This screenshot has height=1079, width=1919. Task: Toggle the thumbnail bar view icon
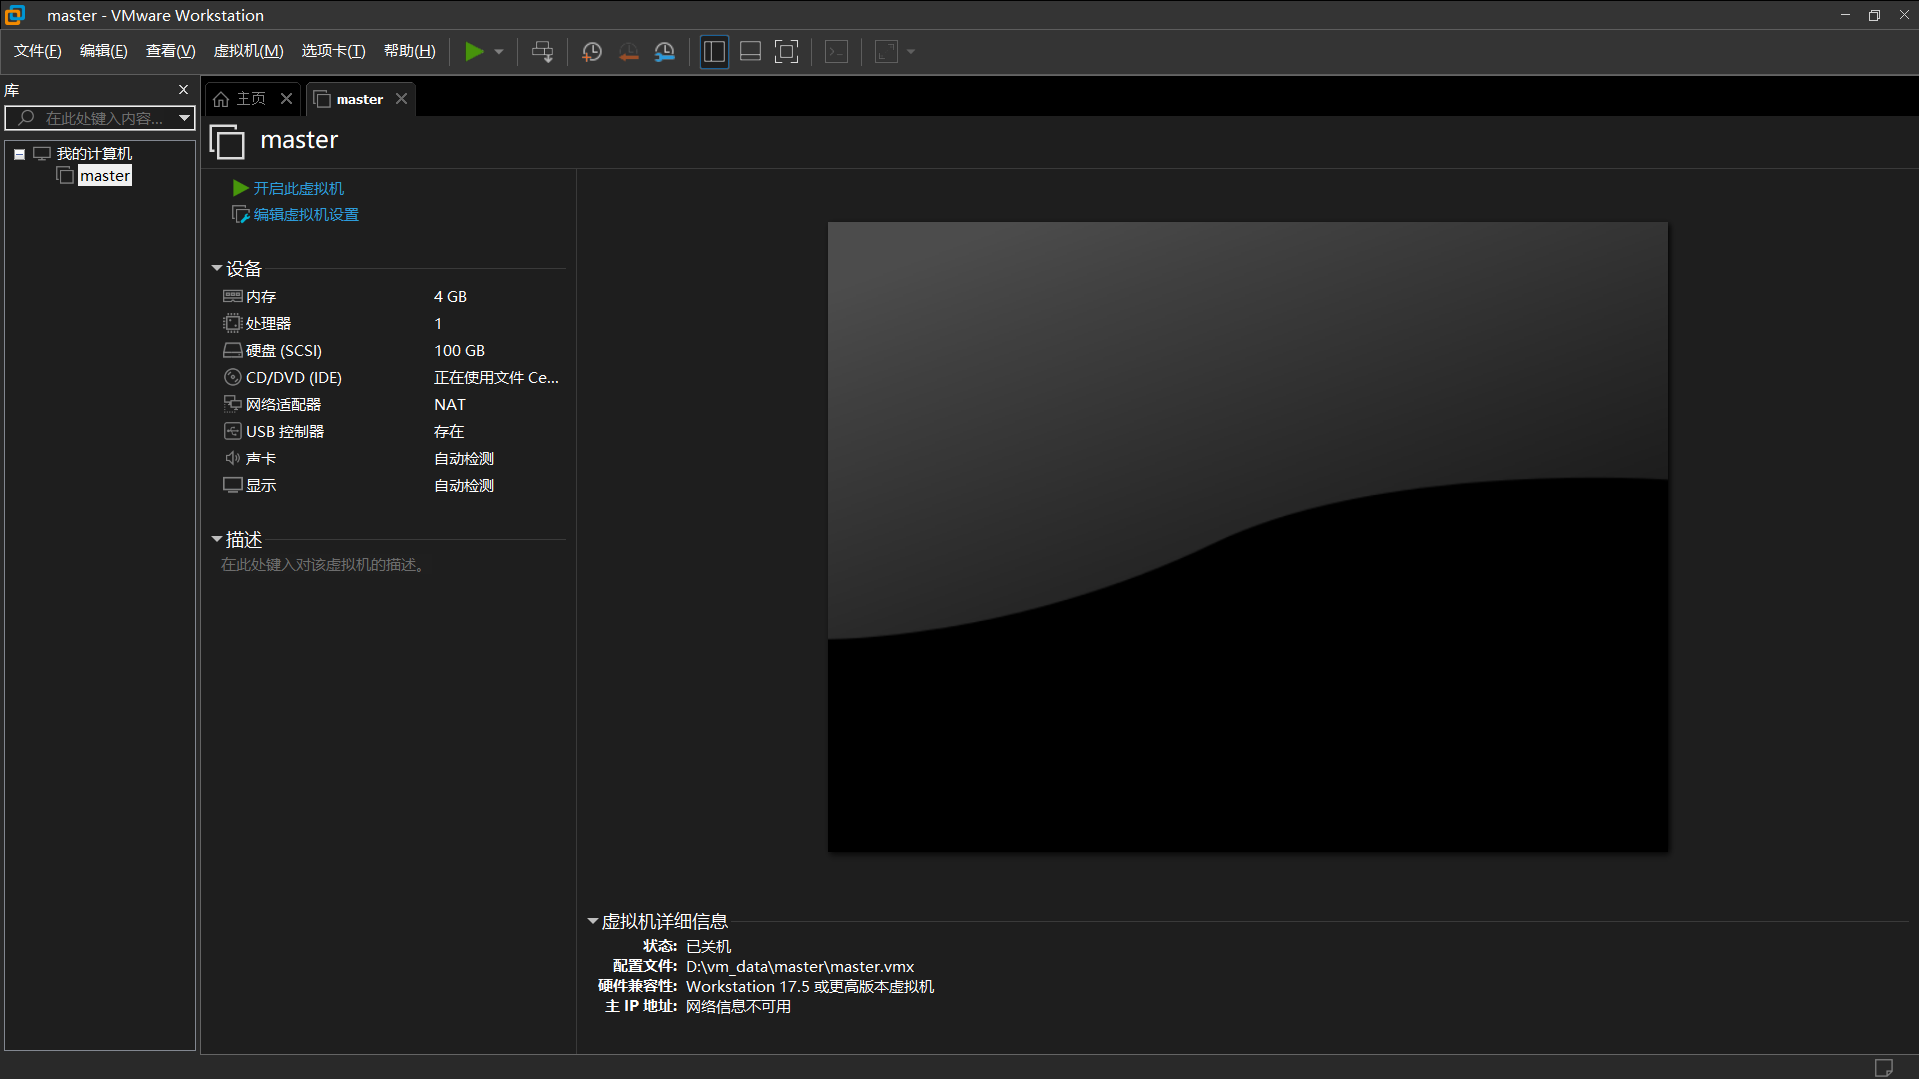tap(750, 52)
